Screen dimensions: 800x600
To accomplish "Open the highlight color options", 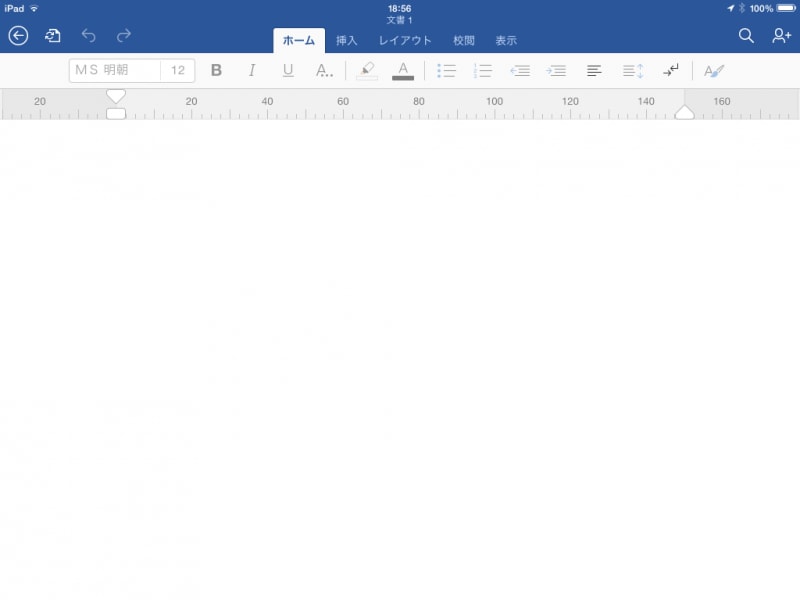I will point(365,70).
